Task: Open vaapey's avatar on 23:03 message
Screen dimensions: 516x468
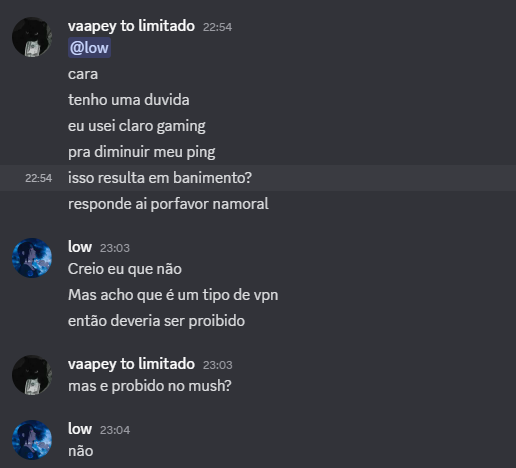Action: [32, 375]
